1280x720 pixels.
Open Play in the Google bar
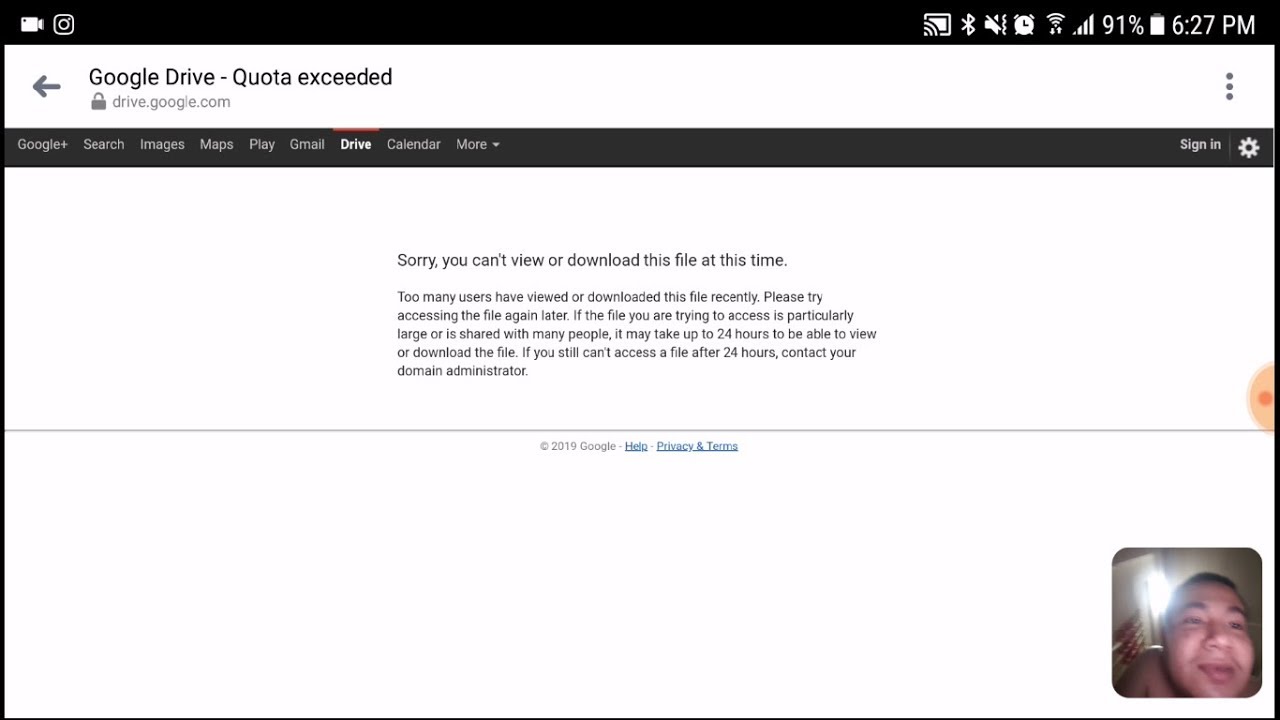pos(262,144)
